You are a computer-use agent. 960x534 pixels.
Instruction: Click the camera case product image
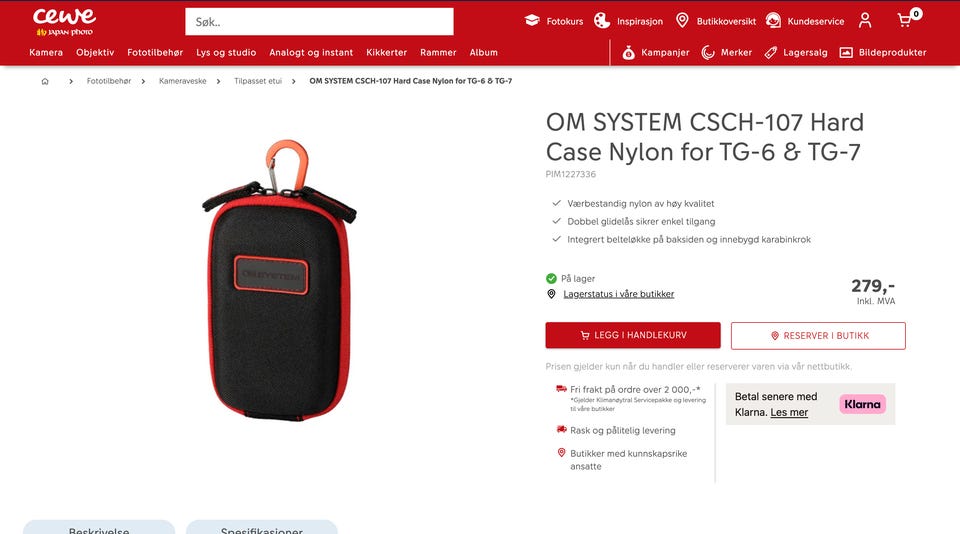tap(280, 280)
